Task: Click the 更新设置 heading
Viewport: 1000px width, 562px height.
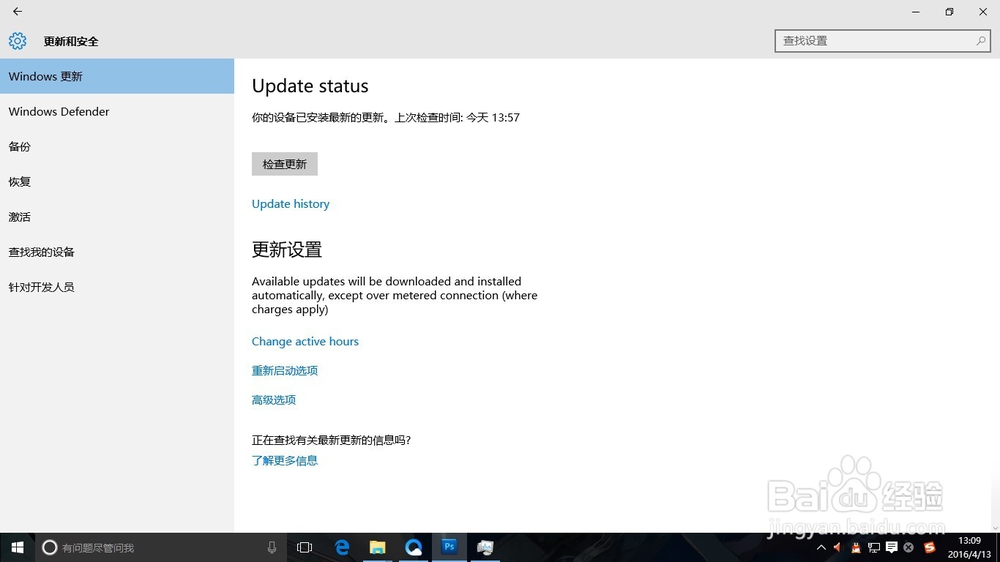Action: point(286,249)
